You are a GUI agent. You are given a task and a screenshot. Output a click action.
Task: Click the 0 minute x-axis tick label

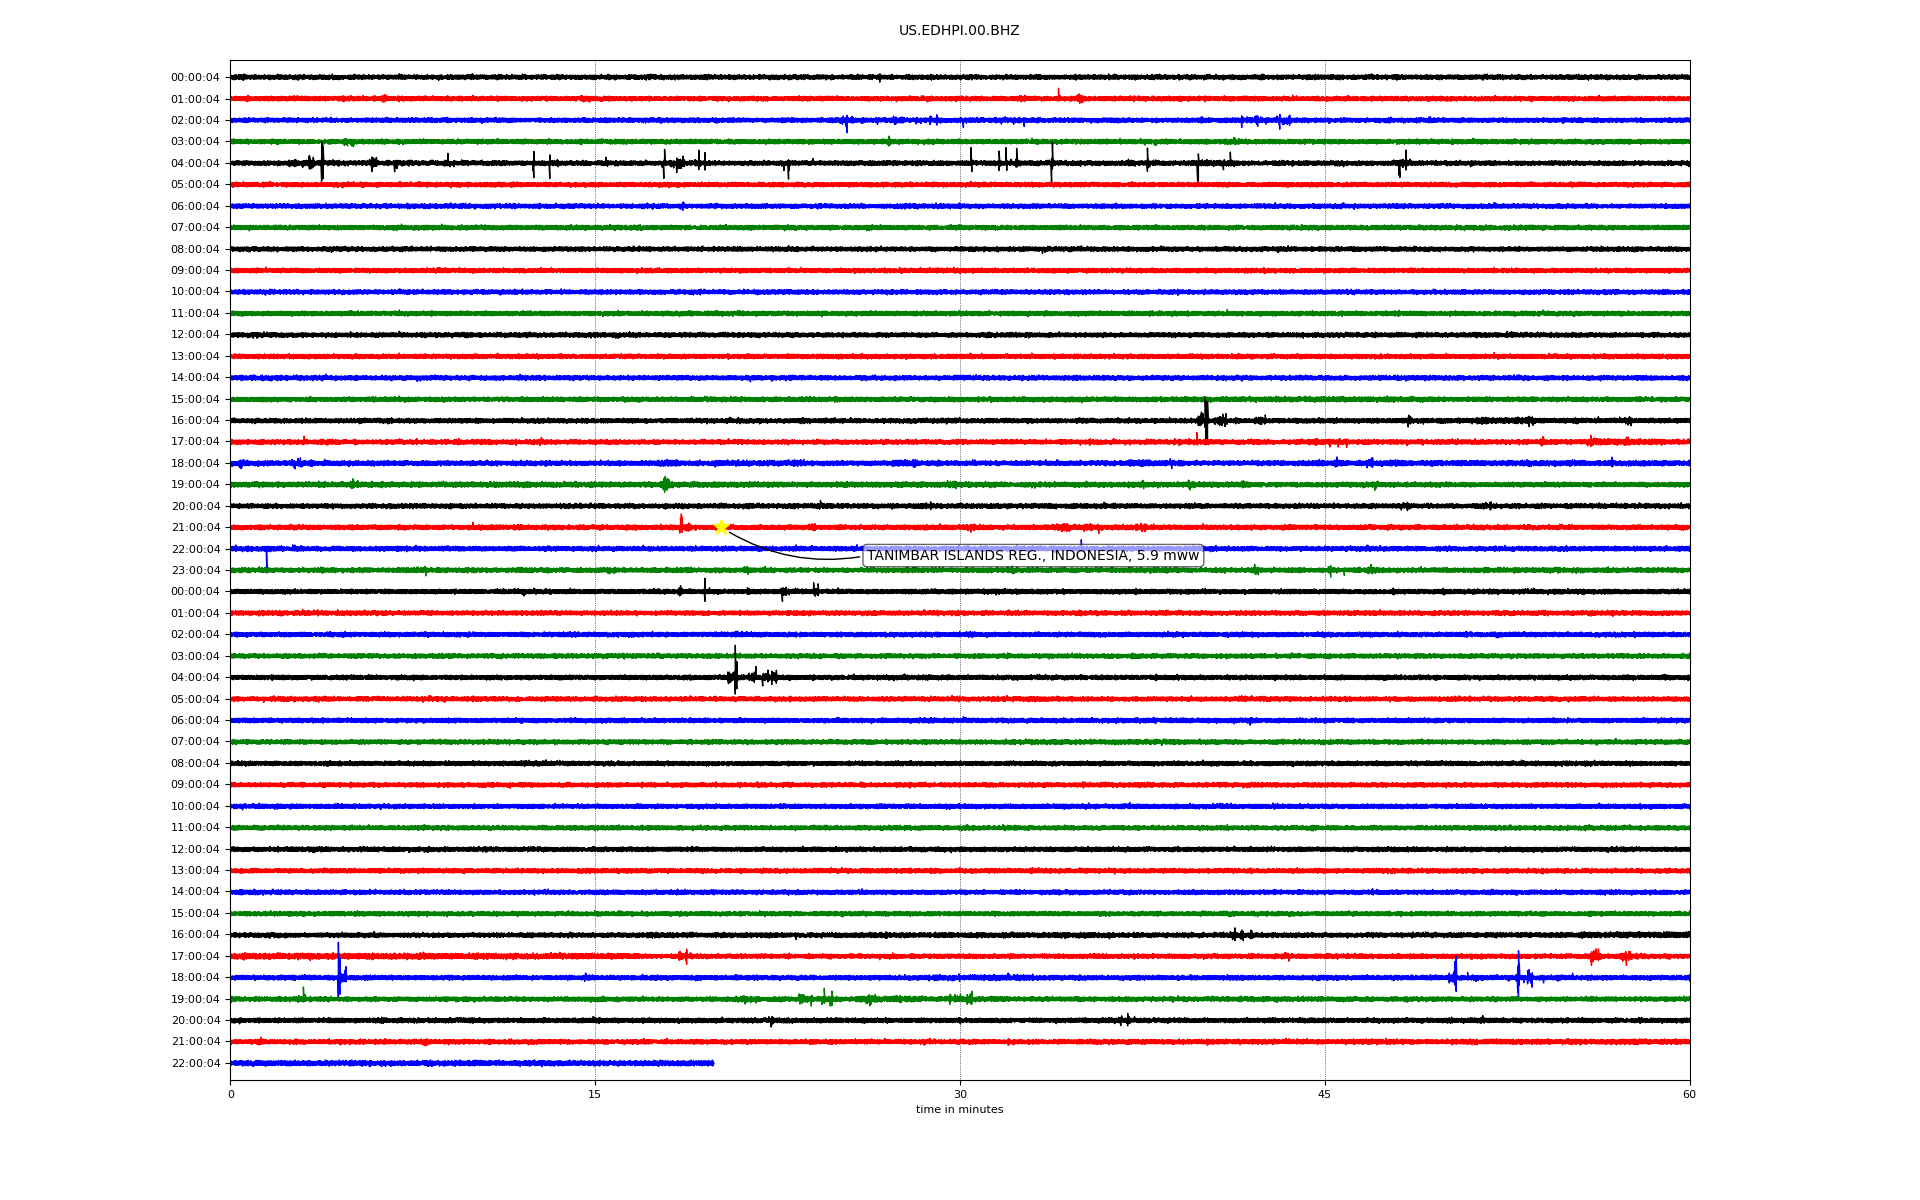[x=231, y=1094]
